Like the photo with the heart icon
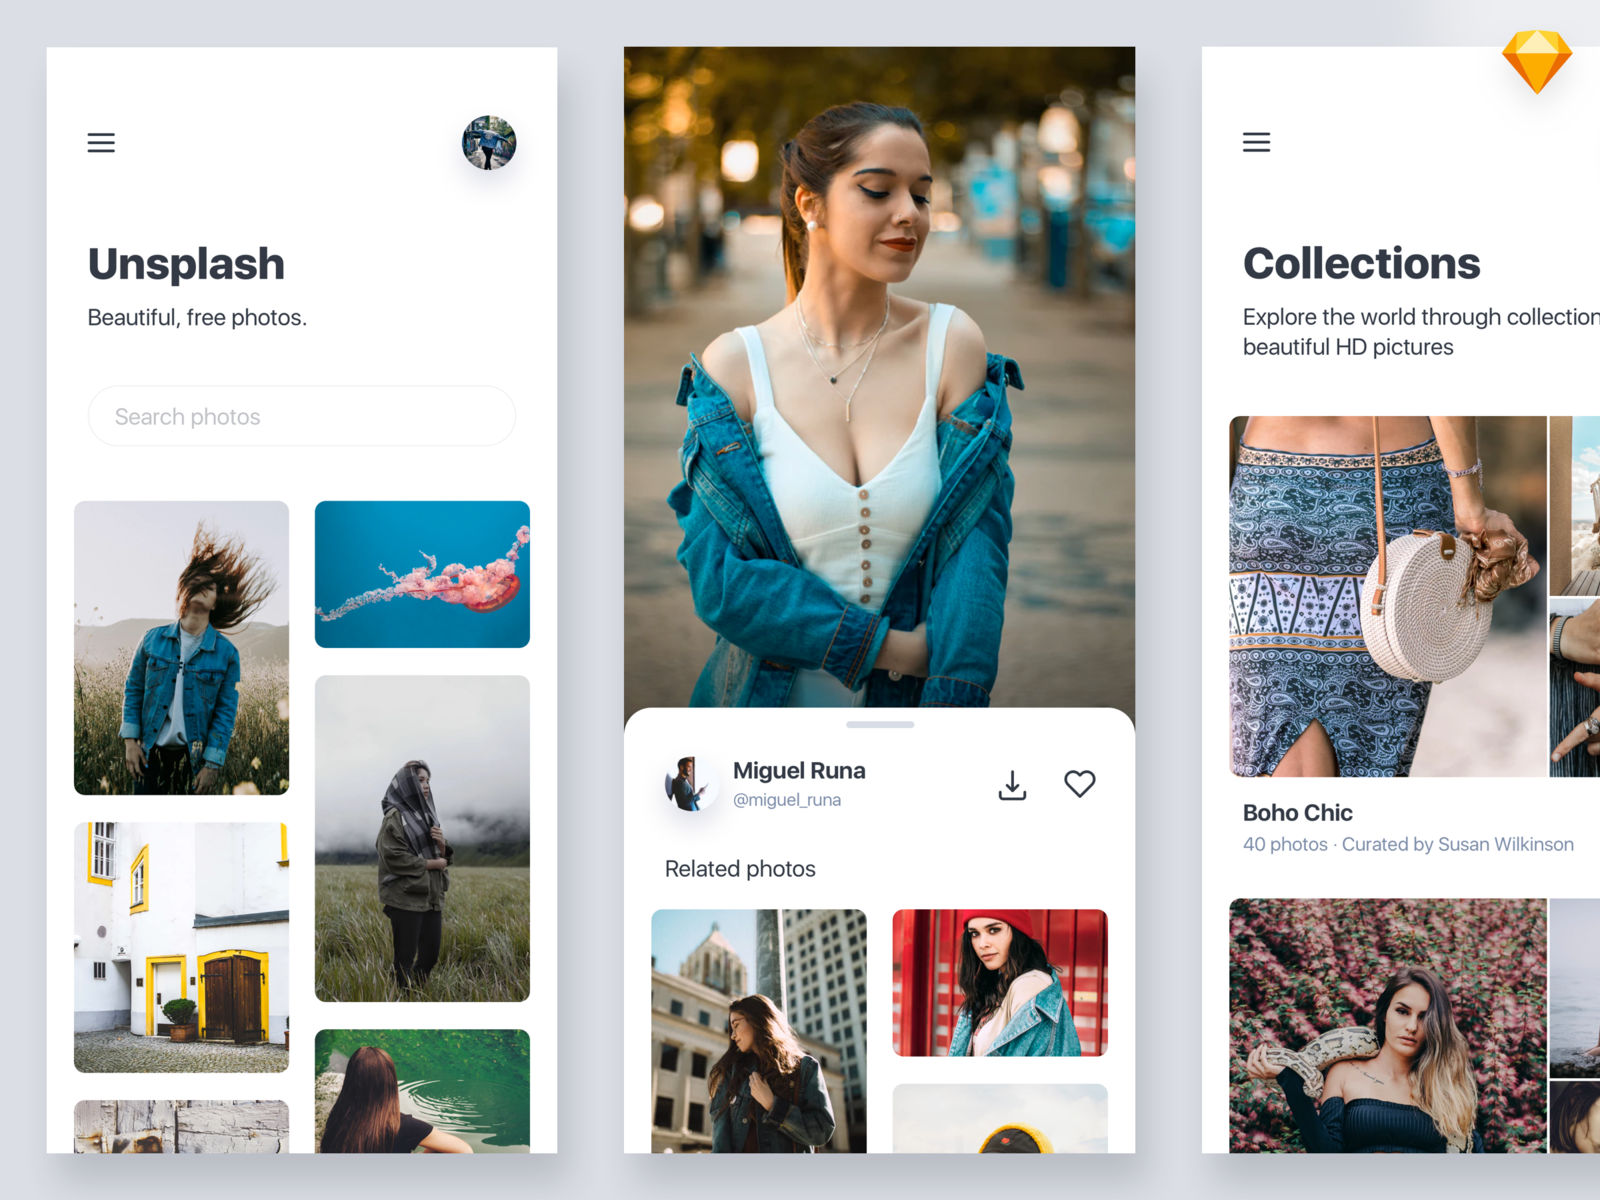The height and width of the screenshot is (1200, 1600). pos(1079,784)
